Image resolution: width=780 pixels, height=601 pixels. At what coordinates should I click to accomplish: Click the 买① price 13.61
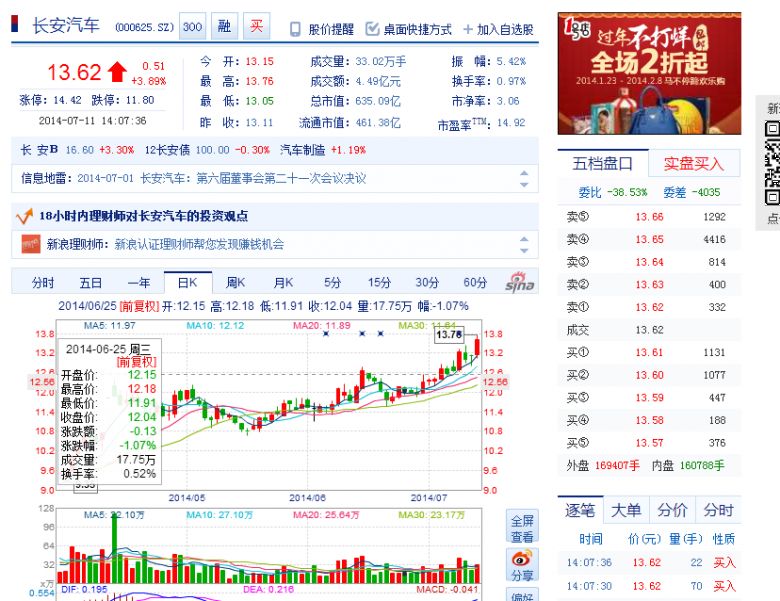[x=650, y=352]
